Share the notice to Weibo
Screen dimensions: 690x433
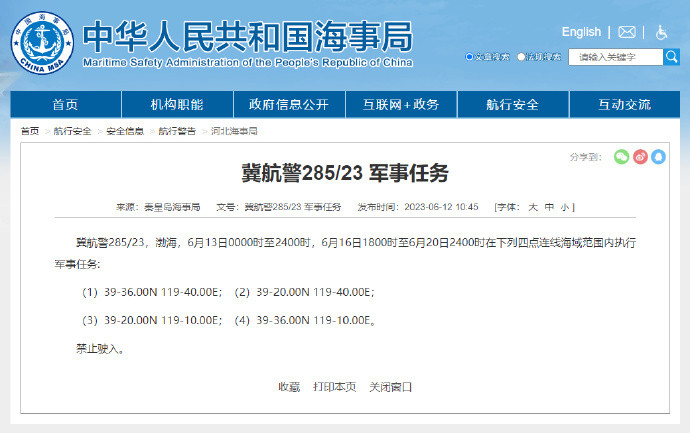pyautogui.click(x=640, y=157)
